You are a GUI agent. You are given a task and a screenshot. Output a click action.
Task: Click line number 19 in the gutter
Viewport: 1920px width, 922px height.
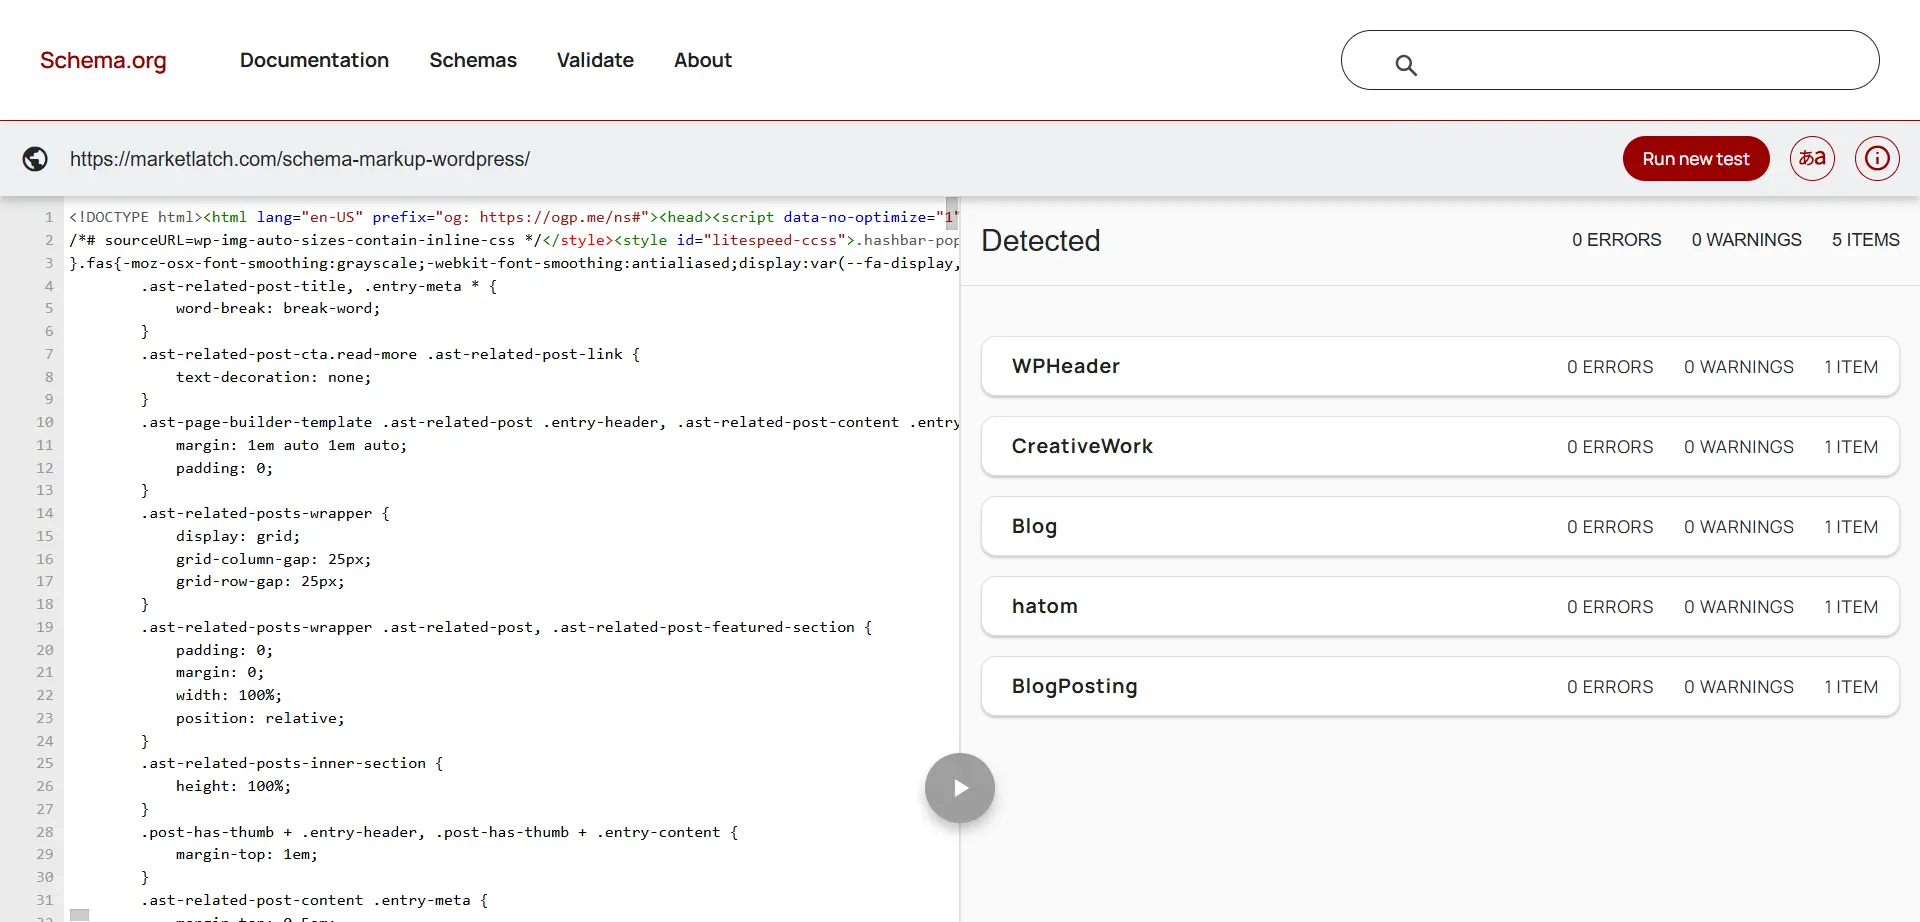pyautogui.click(x=45, y=627)
